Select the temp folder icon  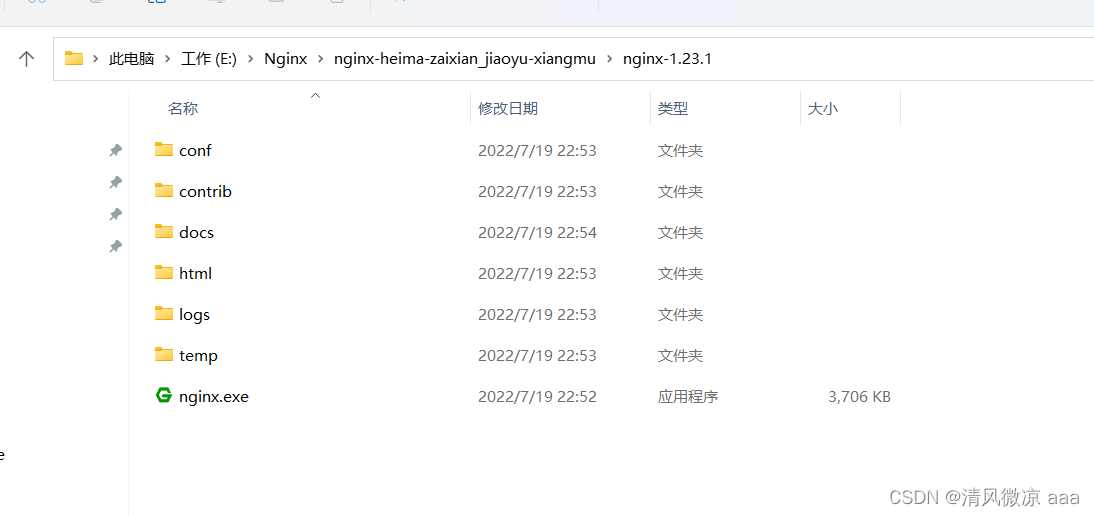tap(163, 355)
